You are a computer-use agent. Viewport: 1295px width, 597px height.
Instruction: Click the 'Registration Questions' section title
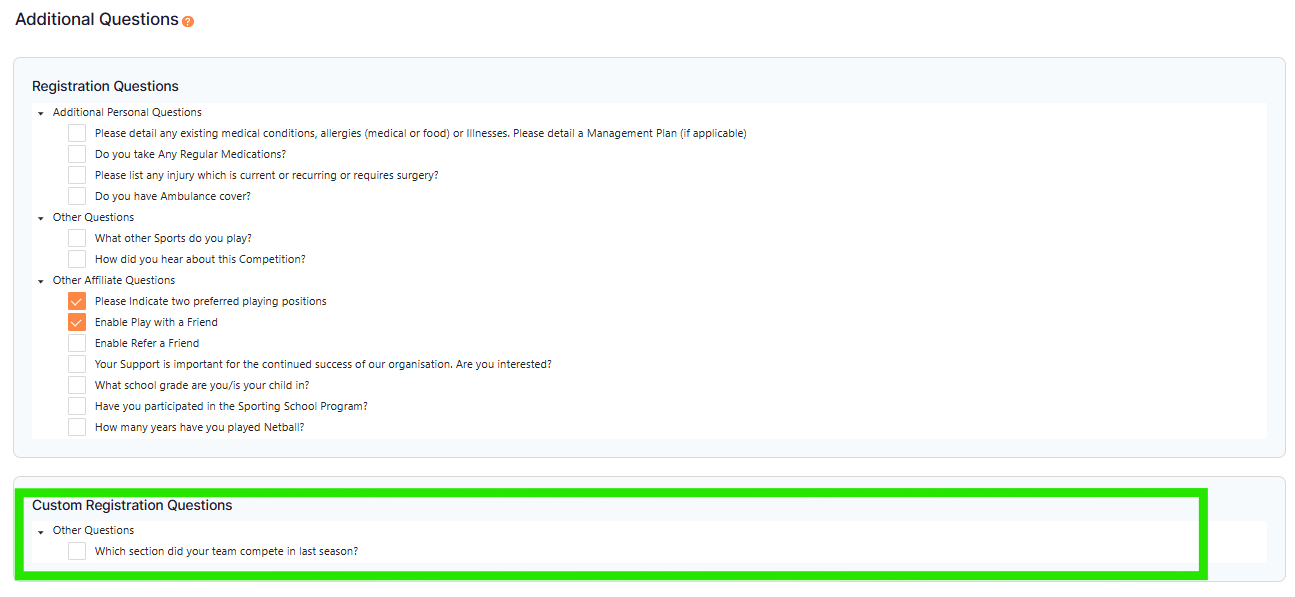click(x=105, y=86)
